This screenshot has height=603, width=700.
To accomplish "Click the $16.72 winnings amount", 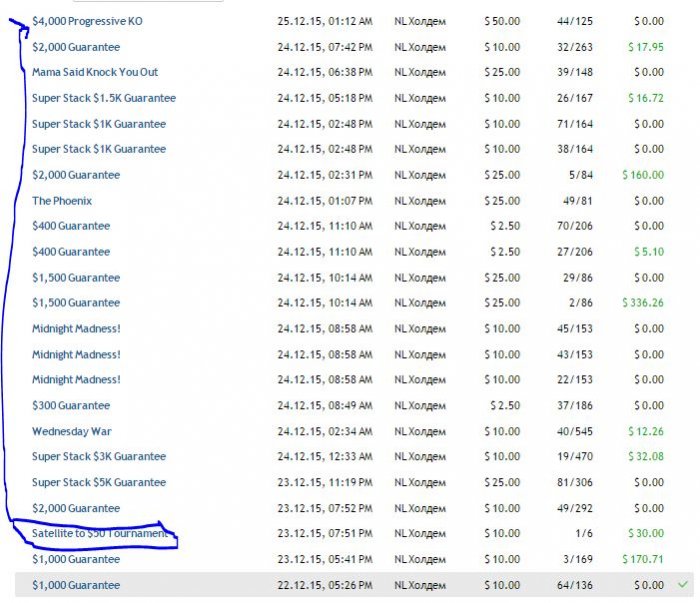I will [646, 98].
